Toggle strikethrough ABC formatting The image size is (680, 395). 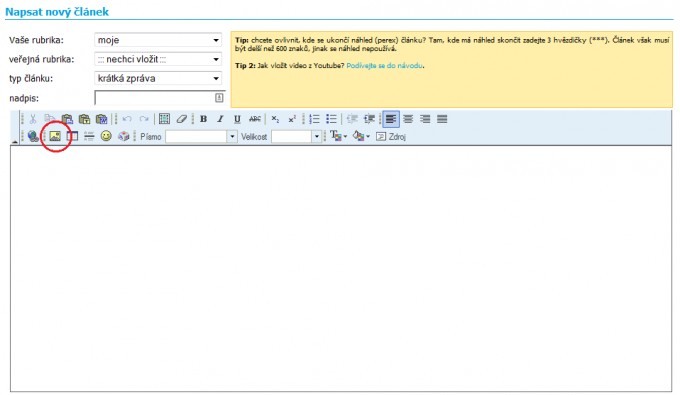pyautogui.click(x=255, y=119)
